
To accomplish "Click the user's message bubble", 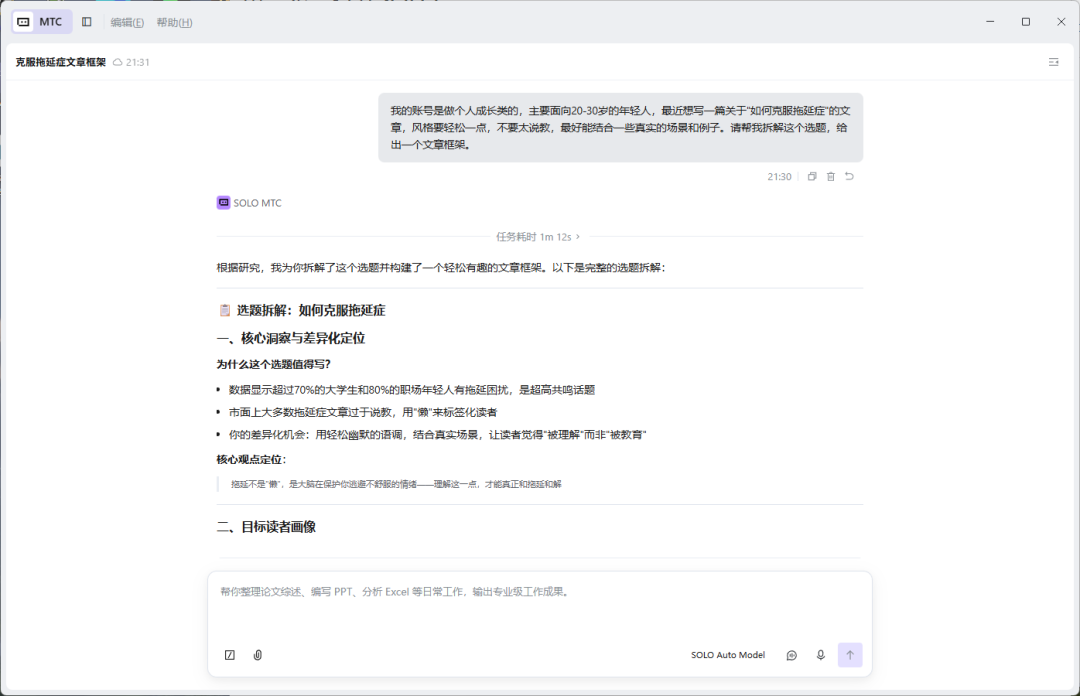I will coord(621,127).
